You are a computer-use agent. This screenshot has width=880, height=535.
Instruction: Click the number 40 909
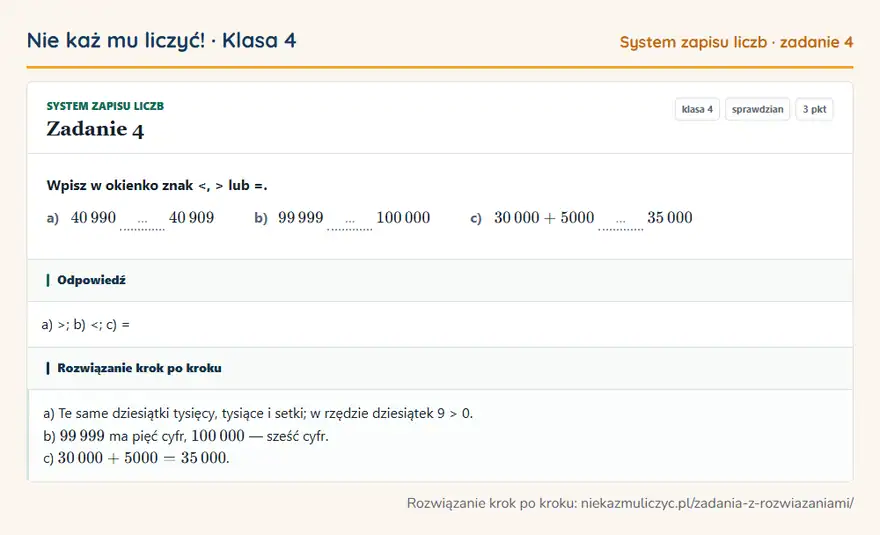click(191, 218)
